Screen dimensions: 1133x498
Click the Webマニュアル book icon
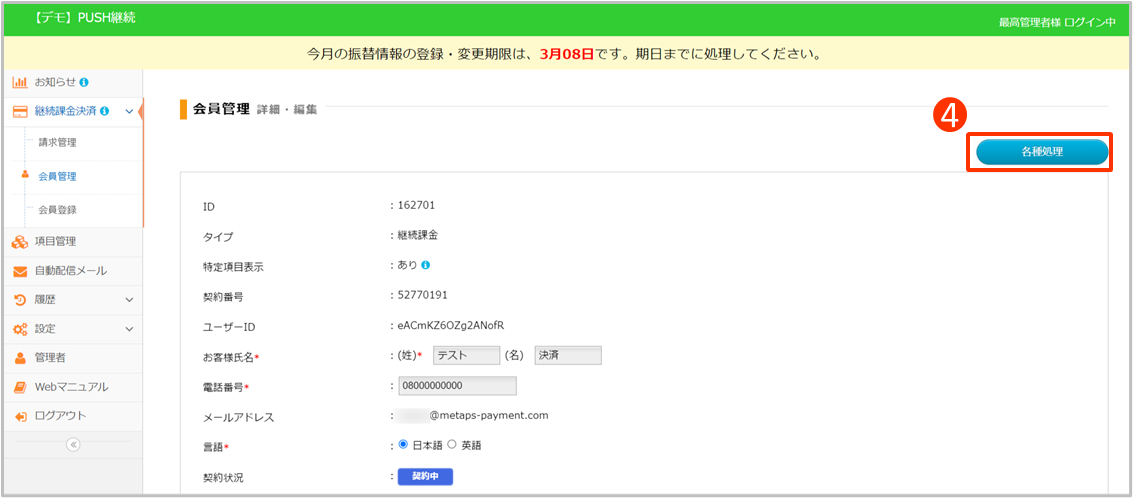20,387
